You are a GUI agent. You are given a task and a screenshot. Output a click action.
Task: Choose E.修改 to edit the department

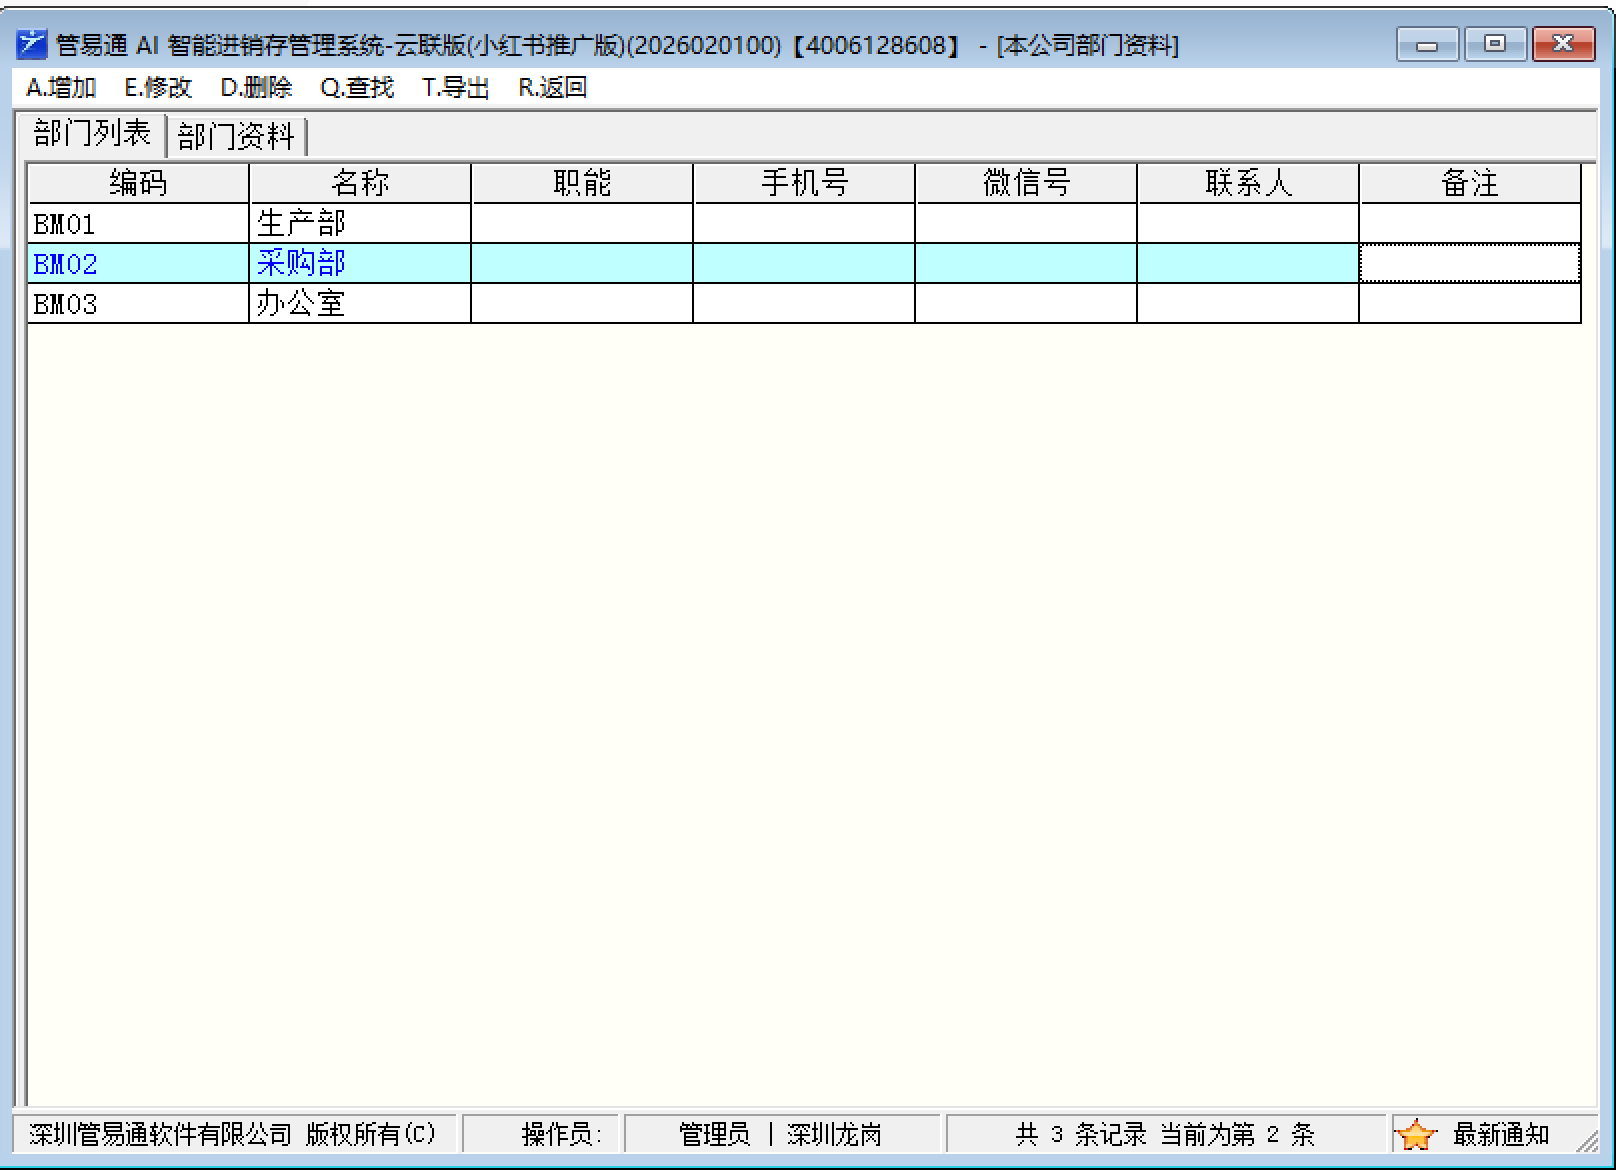[158, 88]
